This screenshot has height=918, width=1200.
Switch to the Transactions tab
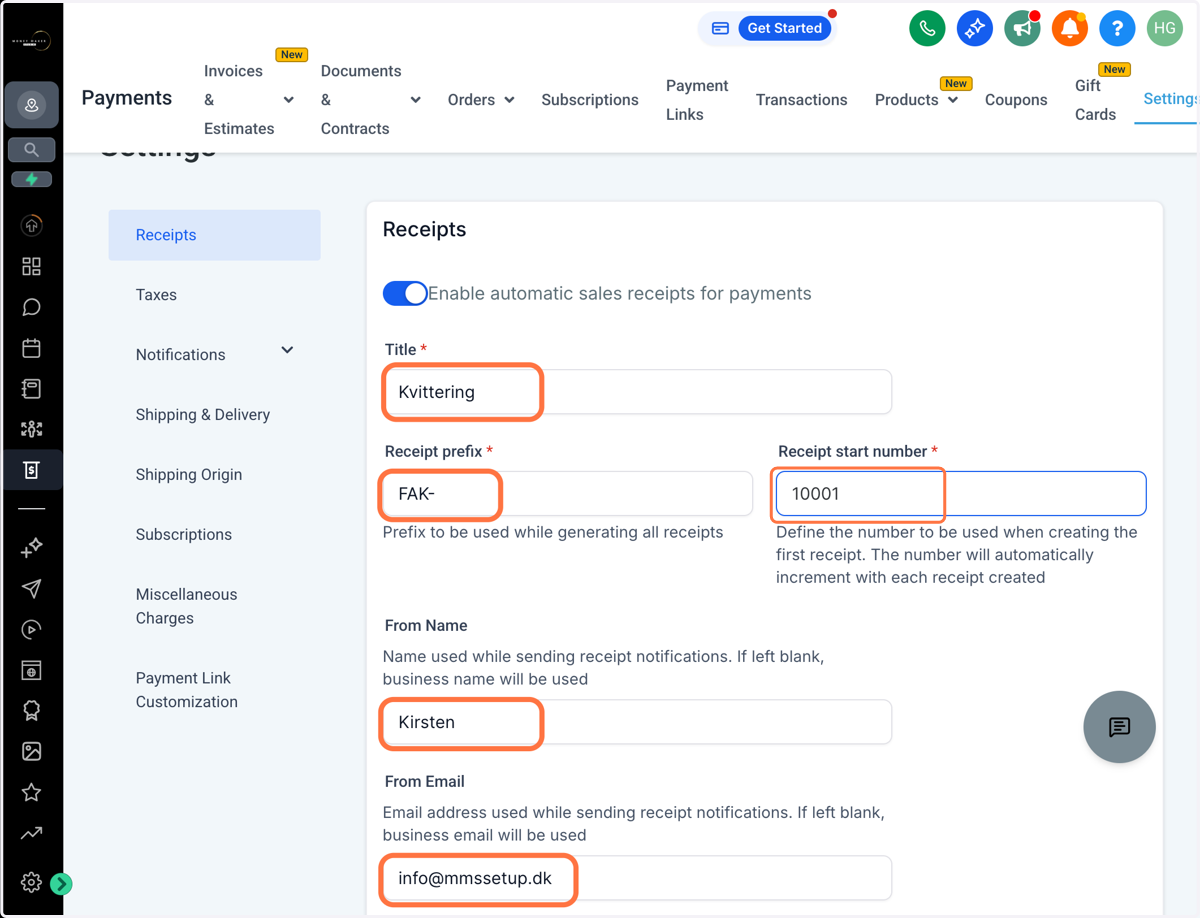(x=801, y=100)
